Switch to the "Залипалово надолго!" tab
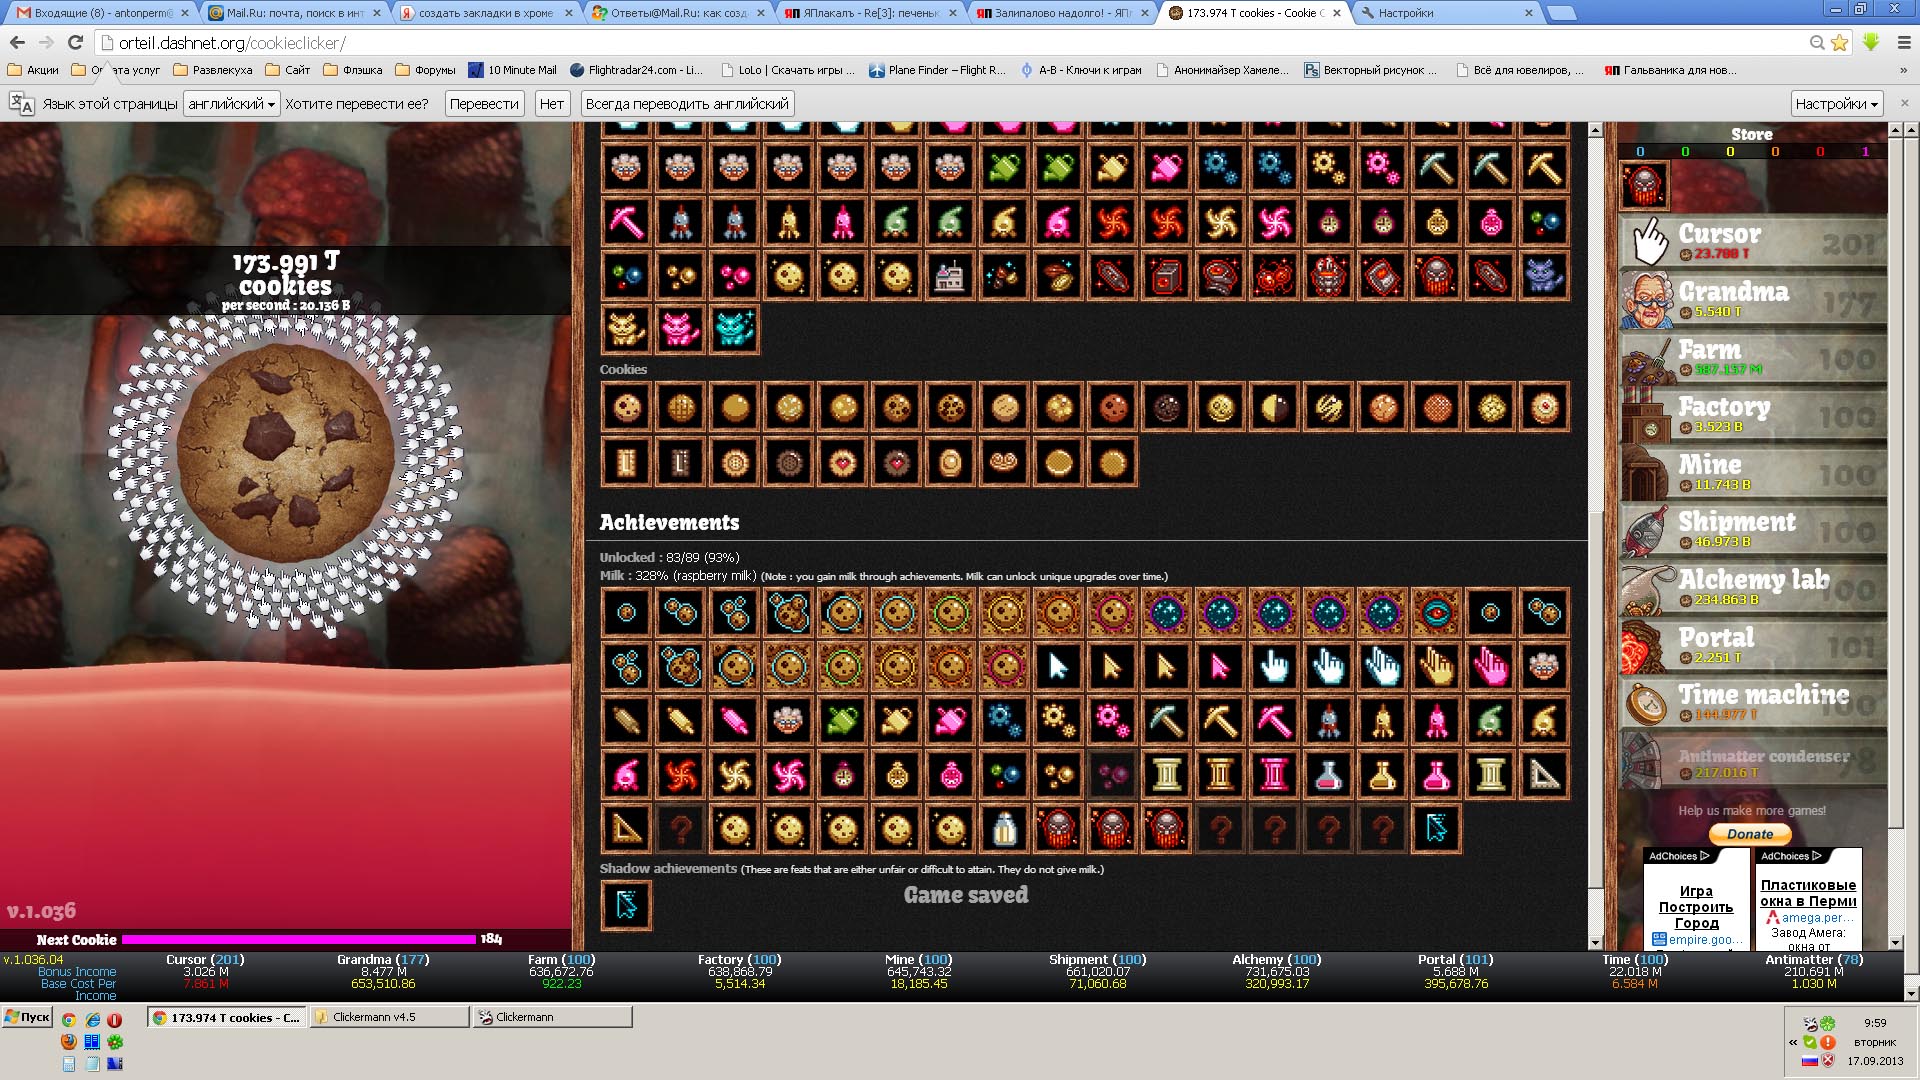This screenshot has width=1920, height=1080. [x=1061, y=13]
